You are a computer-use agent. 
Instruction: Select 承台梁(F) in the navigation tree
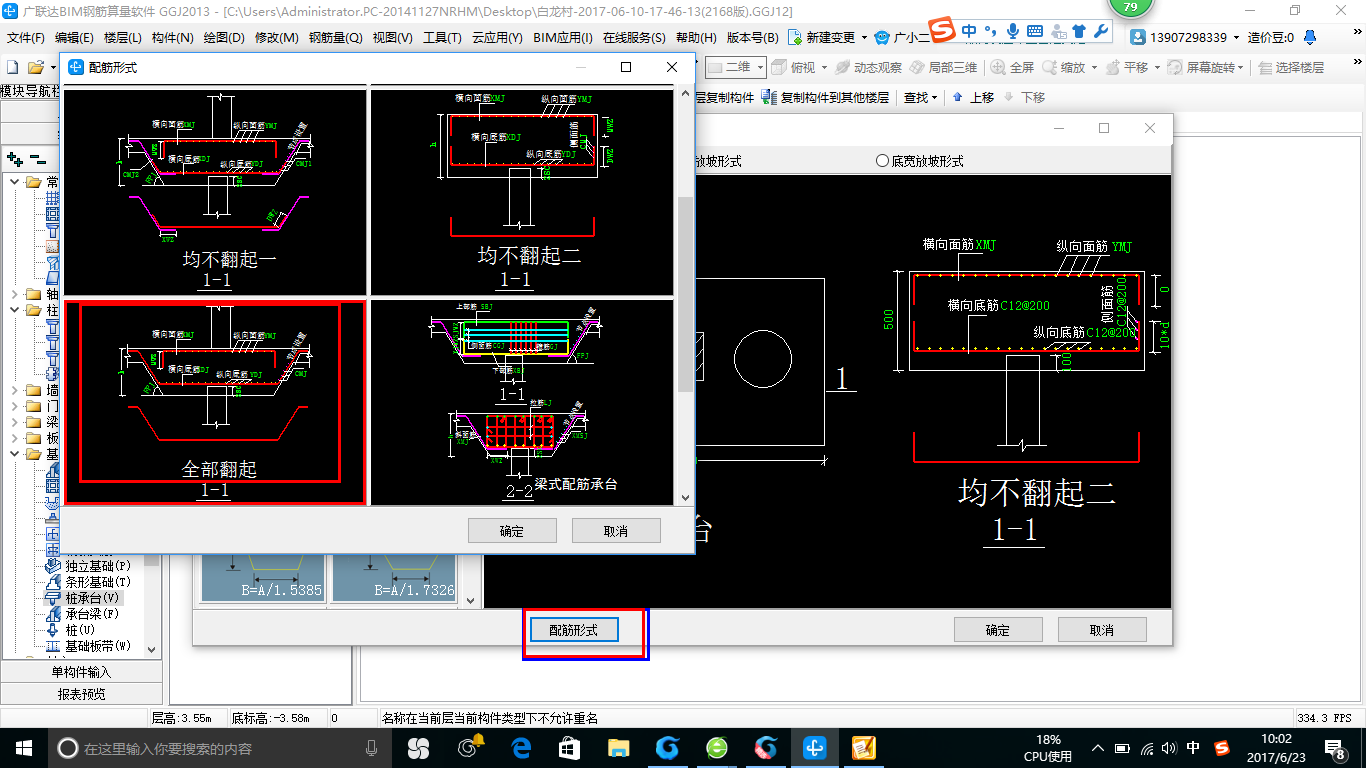(91, 613)
